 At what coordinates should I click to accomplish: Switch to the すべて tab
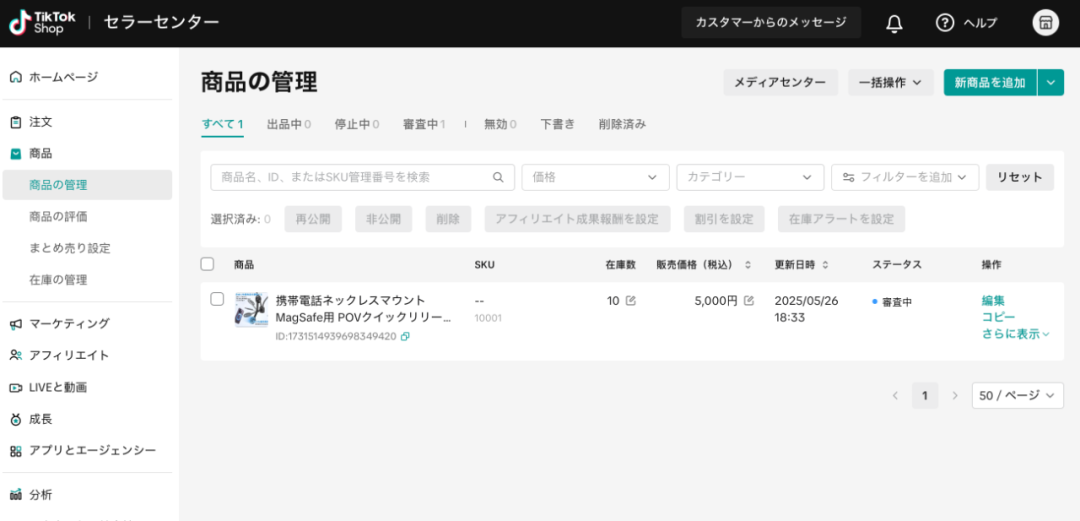point(222,125)
